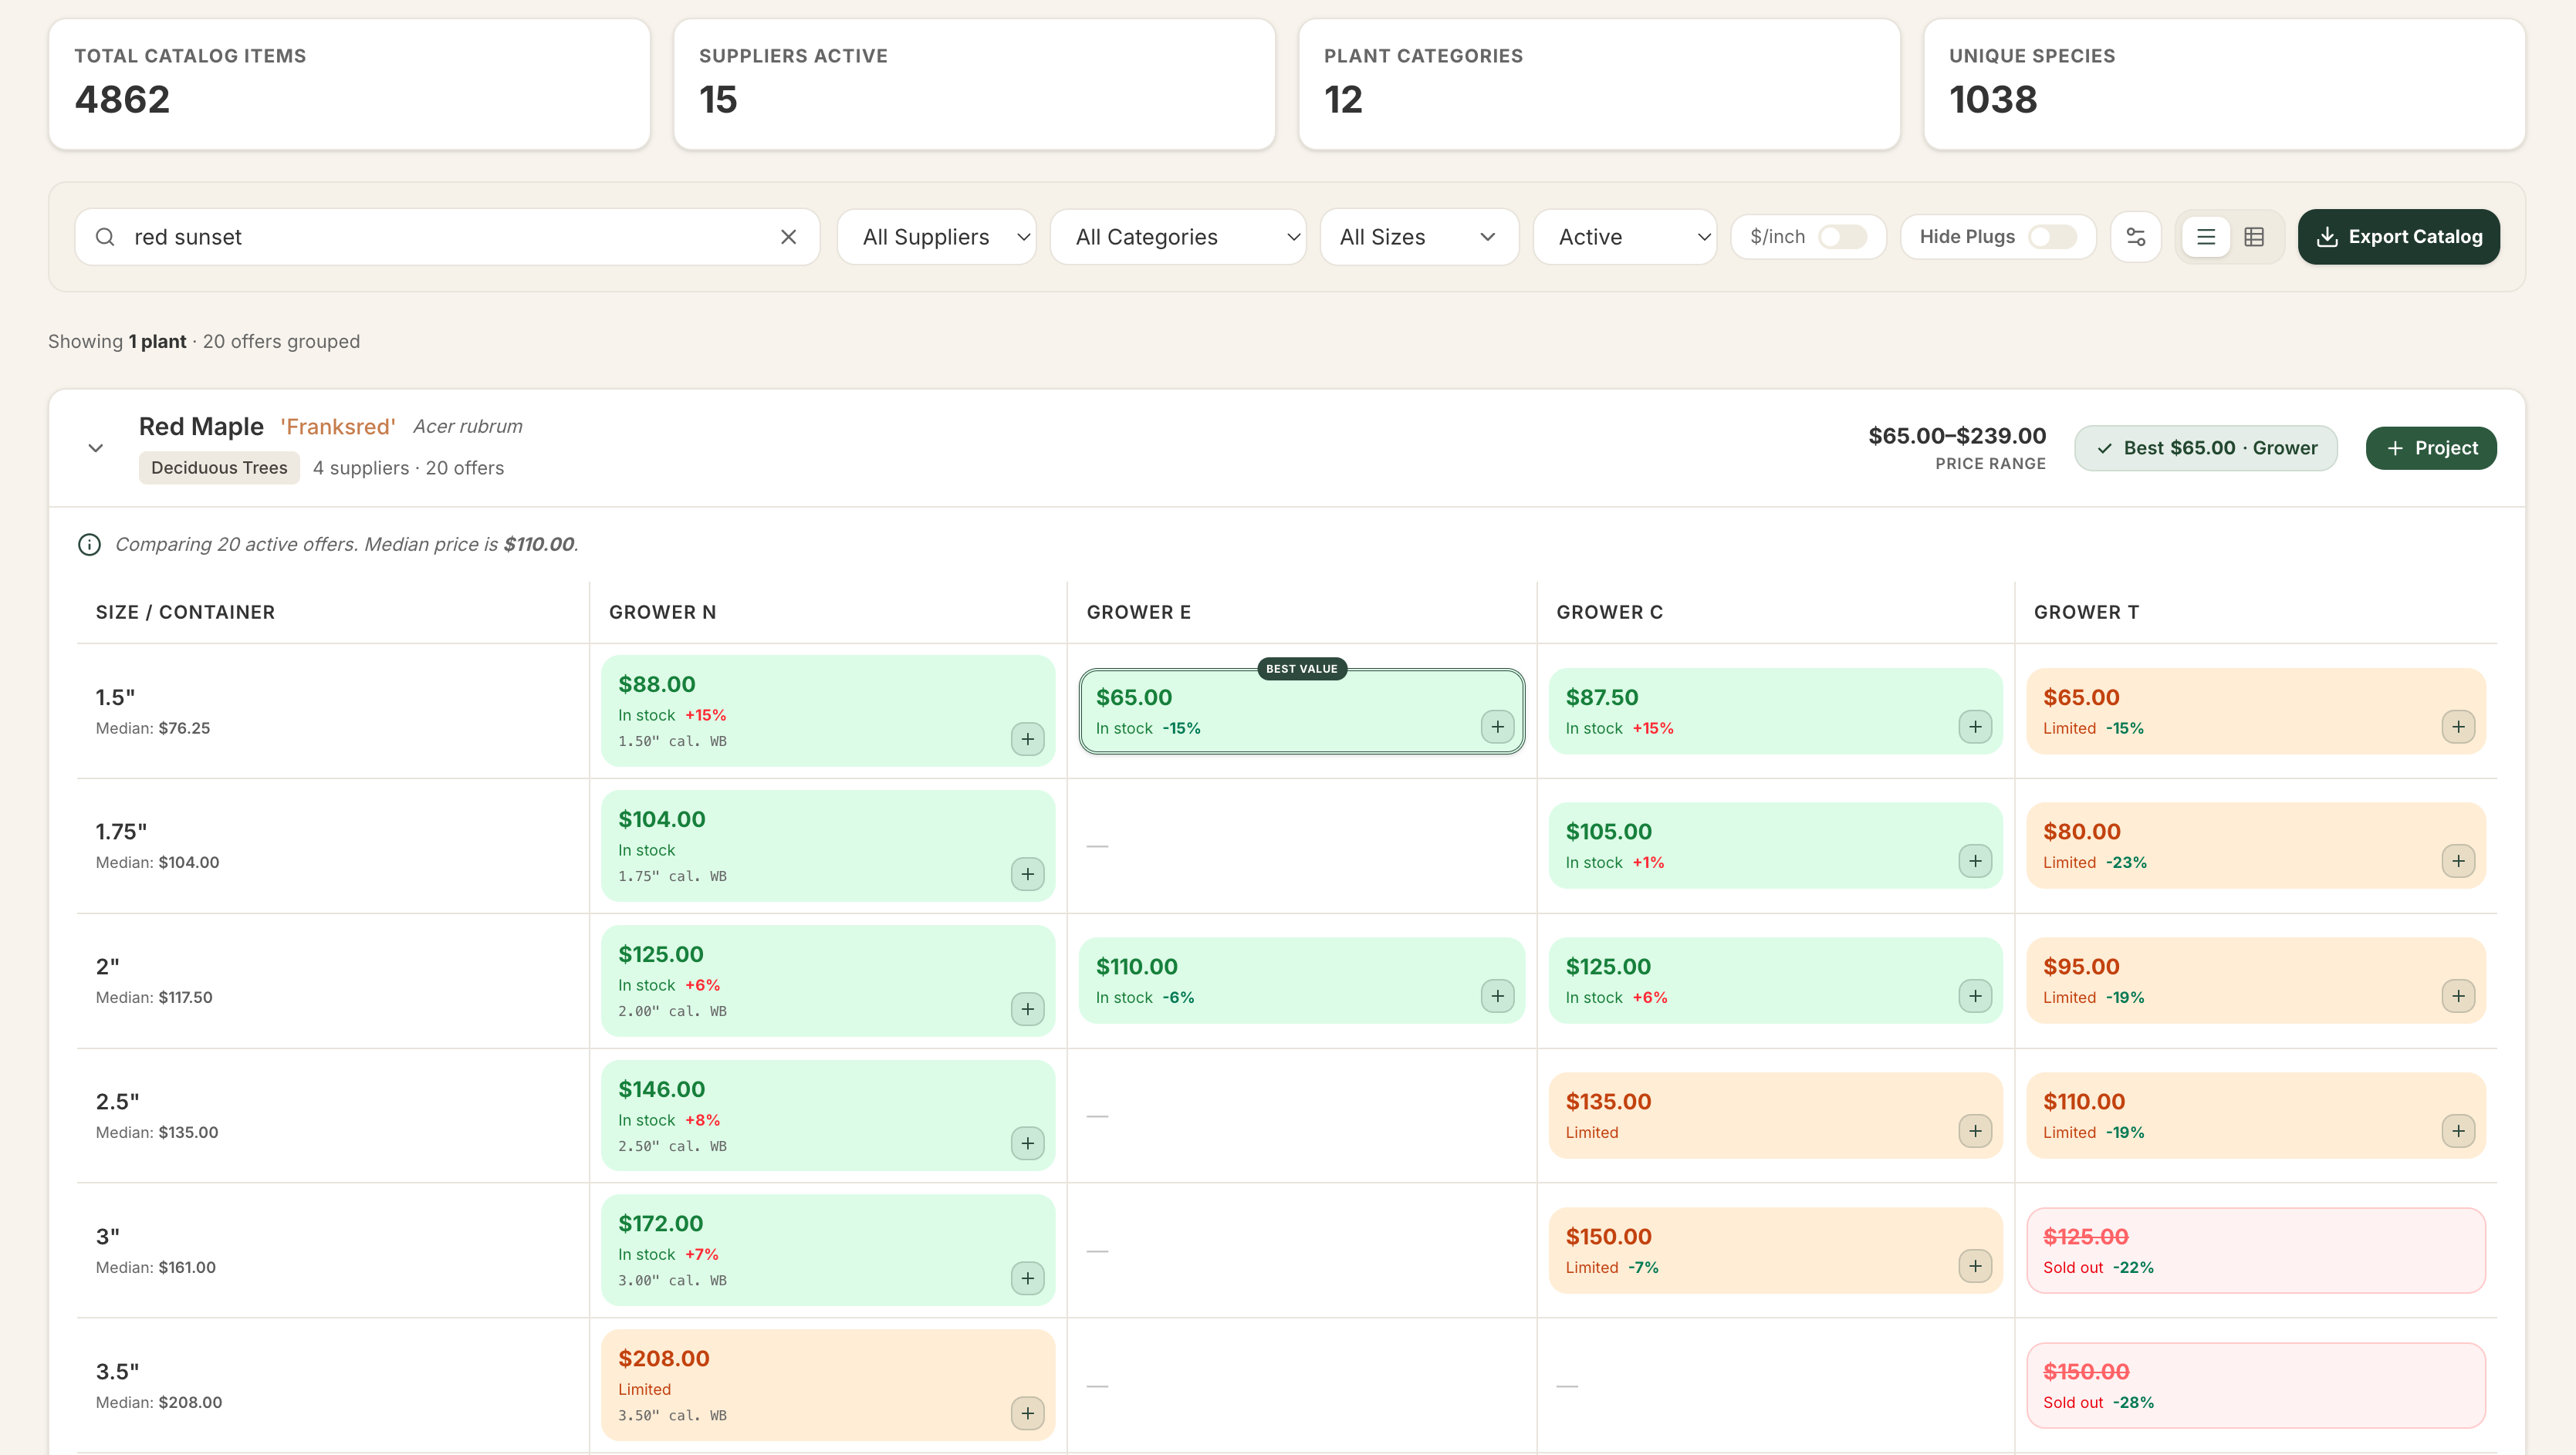Add Grower T $110.00 limited offer
The image size is (2576, 1455).
(x=2458, y=1131)
